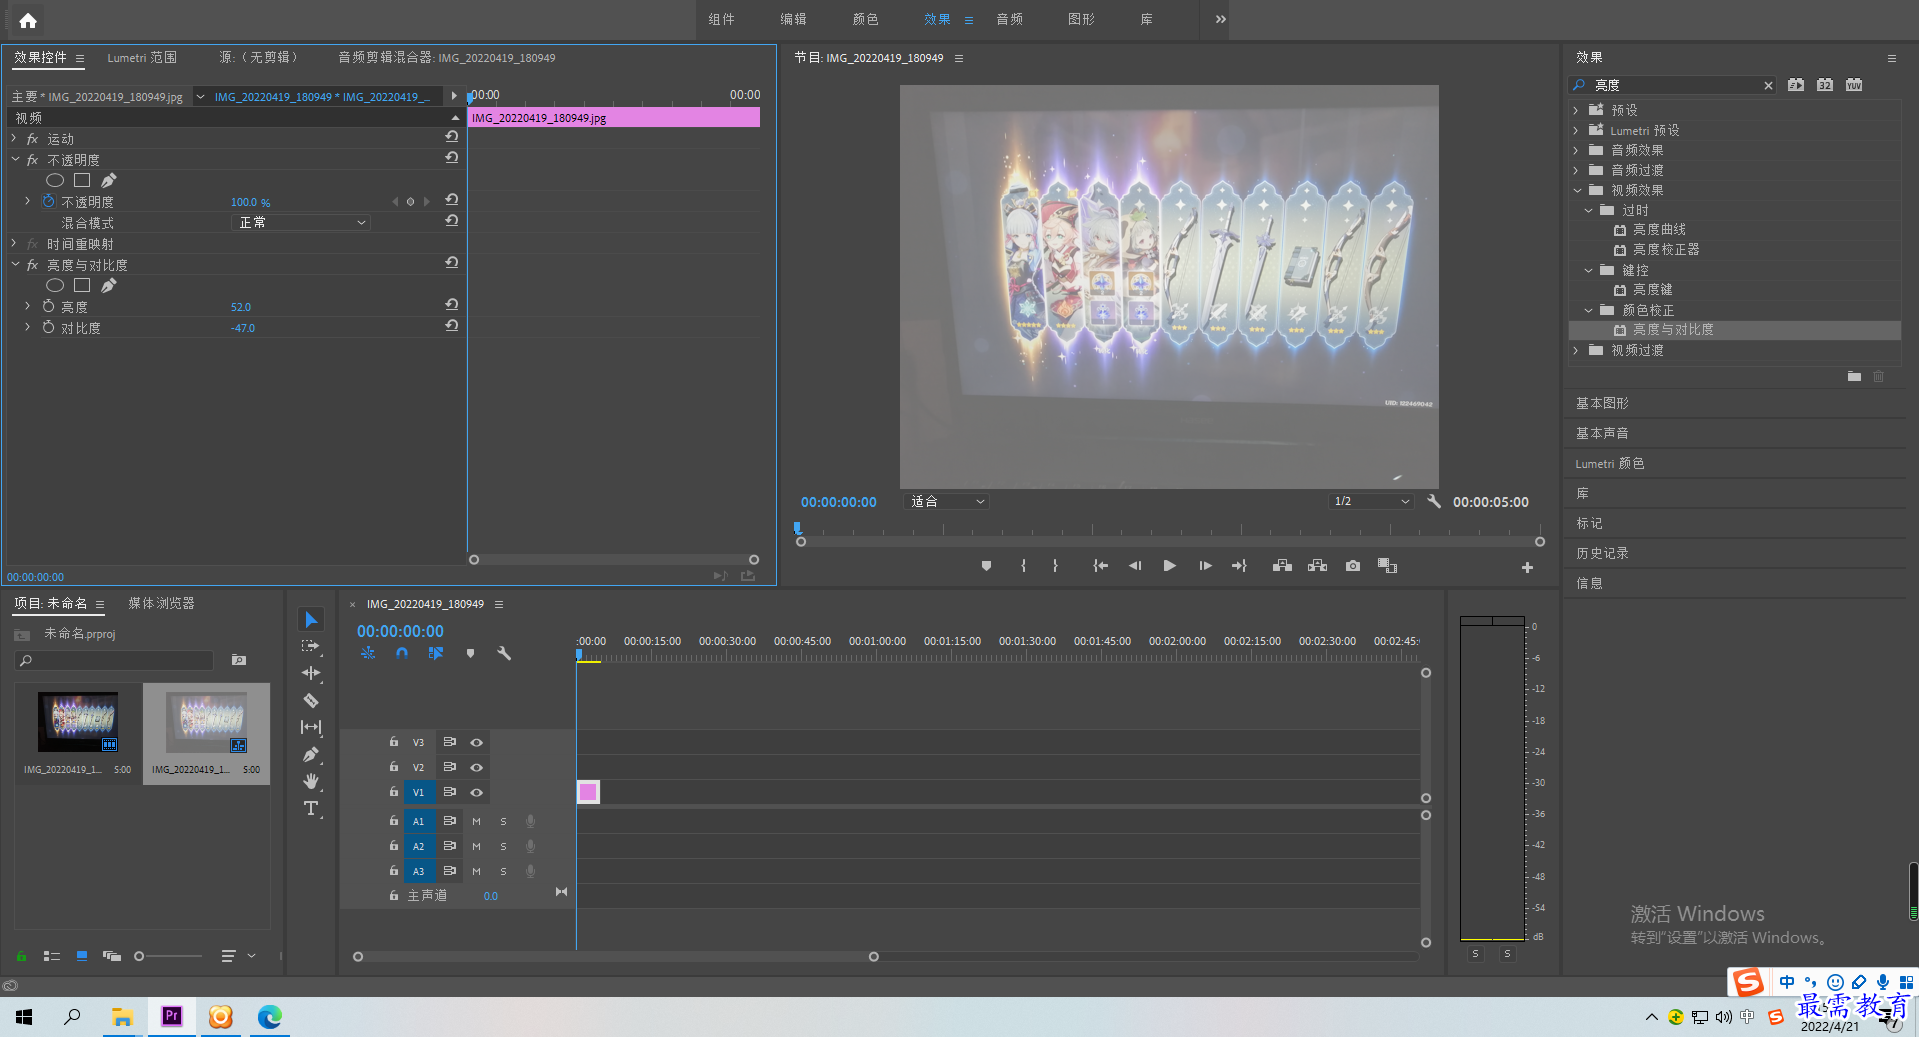Expand the 运动 effect
Screen dimensions: 1919x1037
[x=14, y=139]
